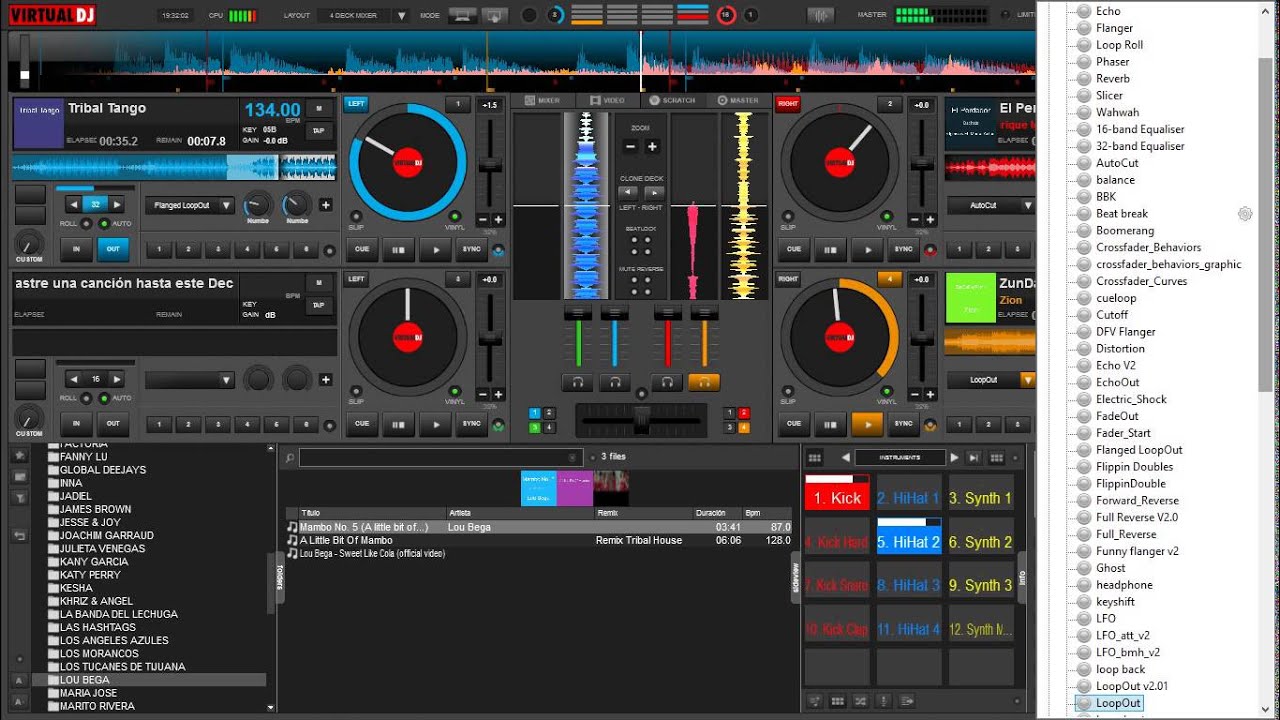Screen dimensions: 1280x720
Task: Trigger hot cue 1 on deck 1
Action: pyautogui.click(x=157, y=250)
